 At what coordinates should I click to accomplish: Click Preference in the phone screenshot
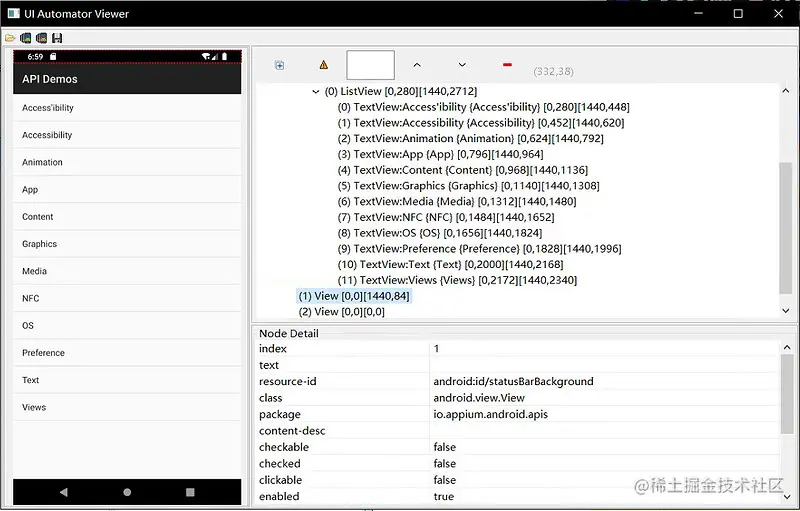[127, 353]
